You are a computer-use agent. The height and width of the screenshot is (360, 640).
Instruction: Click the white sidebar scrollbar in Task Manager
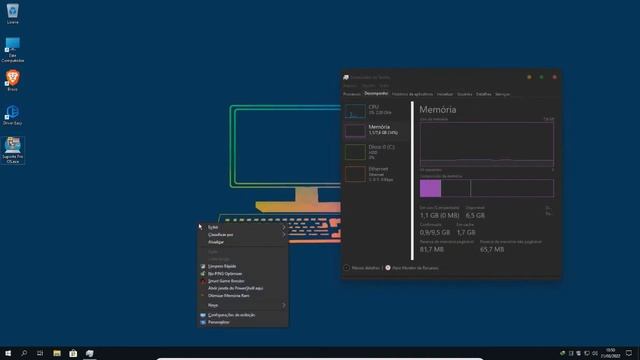coord(412,181)
